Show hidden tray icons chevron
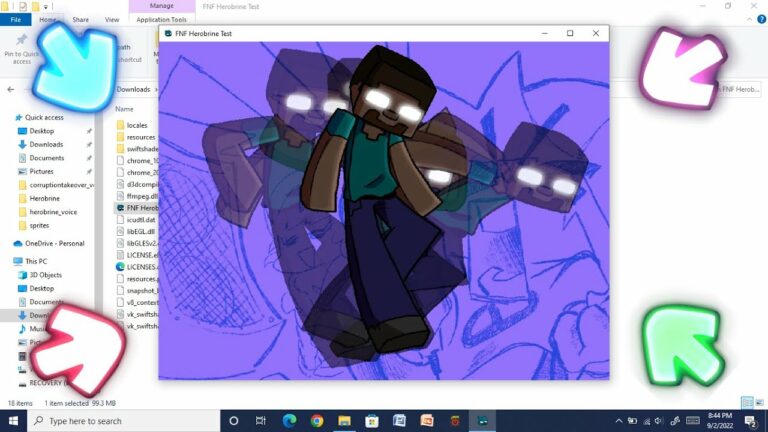The width and height of the screenshot is (768, 432). click(x=619, y=421)
